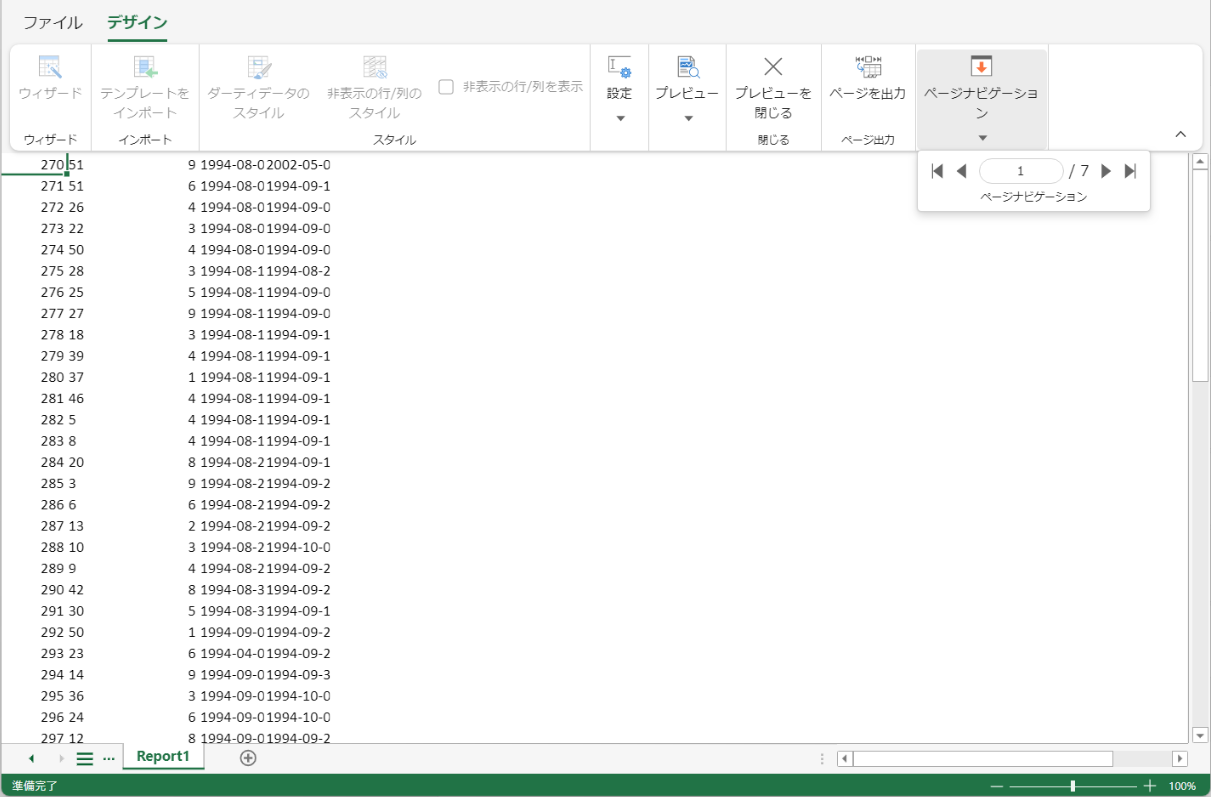Click the page number input field
The height and width of the screenshot is (797, 1211).
1020,171
